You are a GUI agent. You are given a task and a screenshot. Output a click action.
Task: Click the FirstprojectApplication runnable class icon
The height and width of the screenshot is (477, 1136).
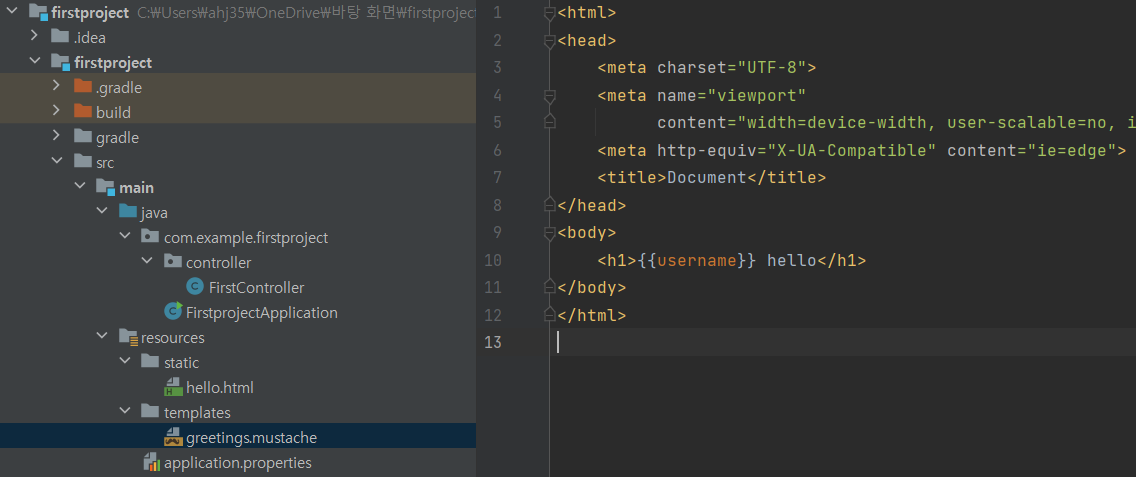(172, 312)
